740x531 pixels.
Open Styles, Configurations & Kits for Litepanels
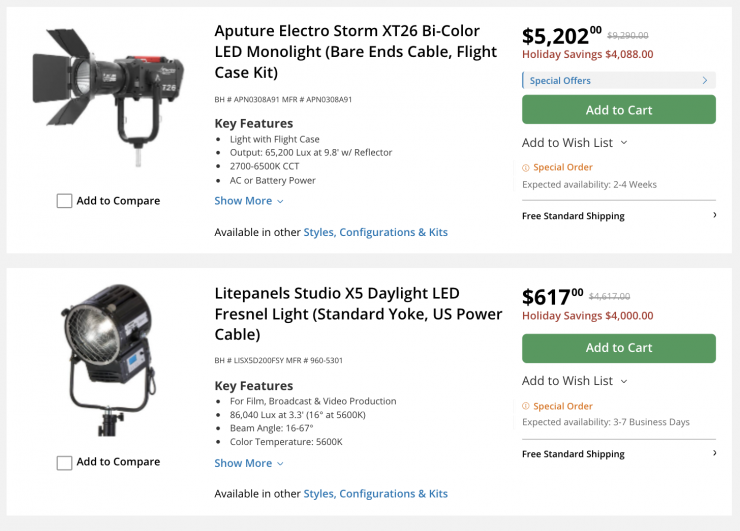(x=375, y=493)
